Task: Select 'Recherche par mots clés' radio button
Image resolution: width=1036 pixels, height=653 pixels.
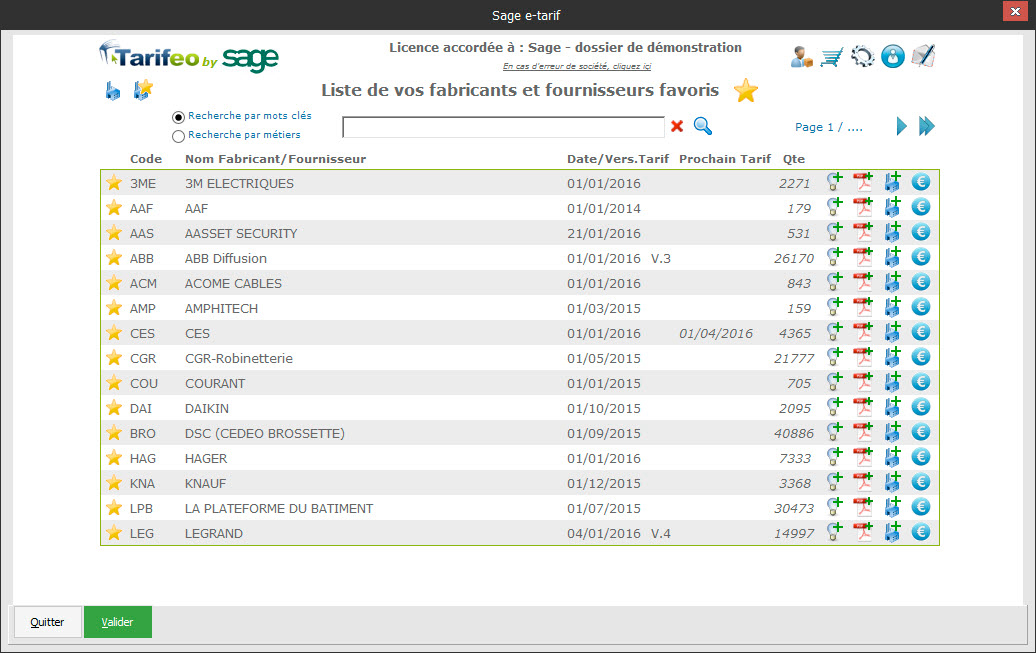Action: 179,117
